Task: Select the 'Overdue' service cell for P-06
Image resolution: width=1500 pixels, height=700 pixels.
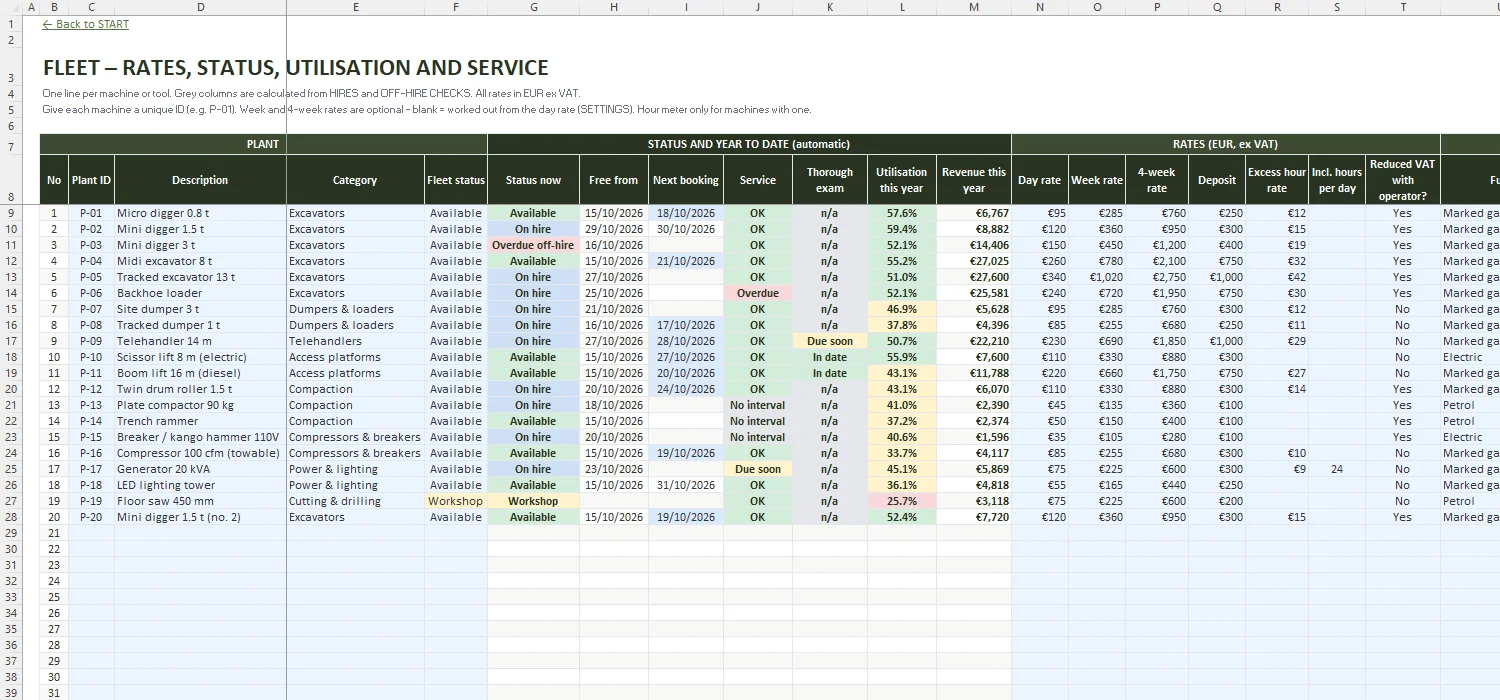Action: (757, 293)
